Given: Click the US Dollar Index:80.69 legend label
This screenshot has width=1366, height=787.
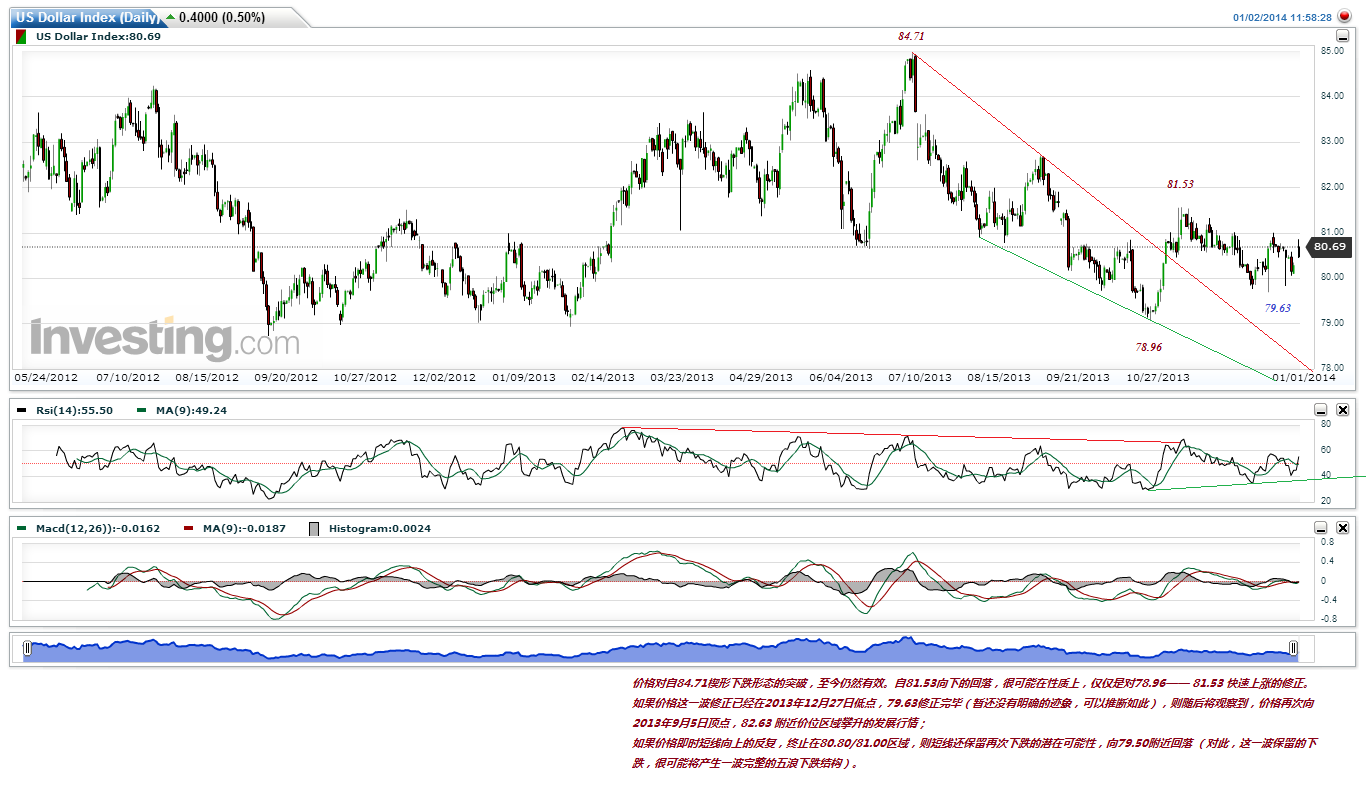Looking at the screenshot, I should click(98, 36).
